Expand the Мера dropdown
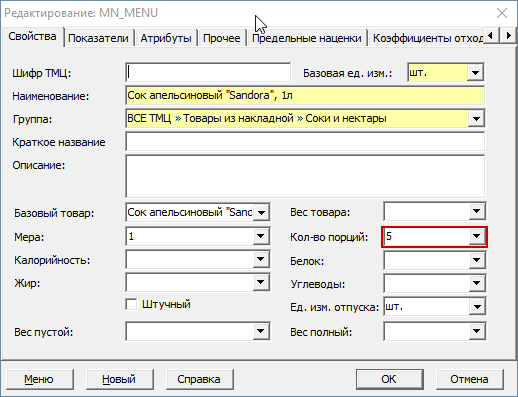This screenshot has height=397, width=518. (261, 236)
